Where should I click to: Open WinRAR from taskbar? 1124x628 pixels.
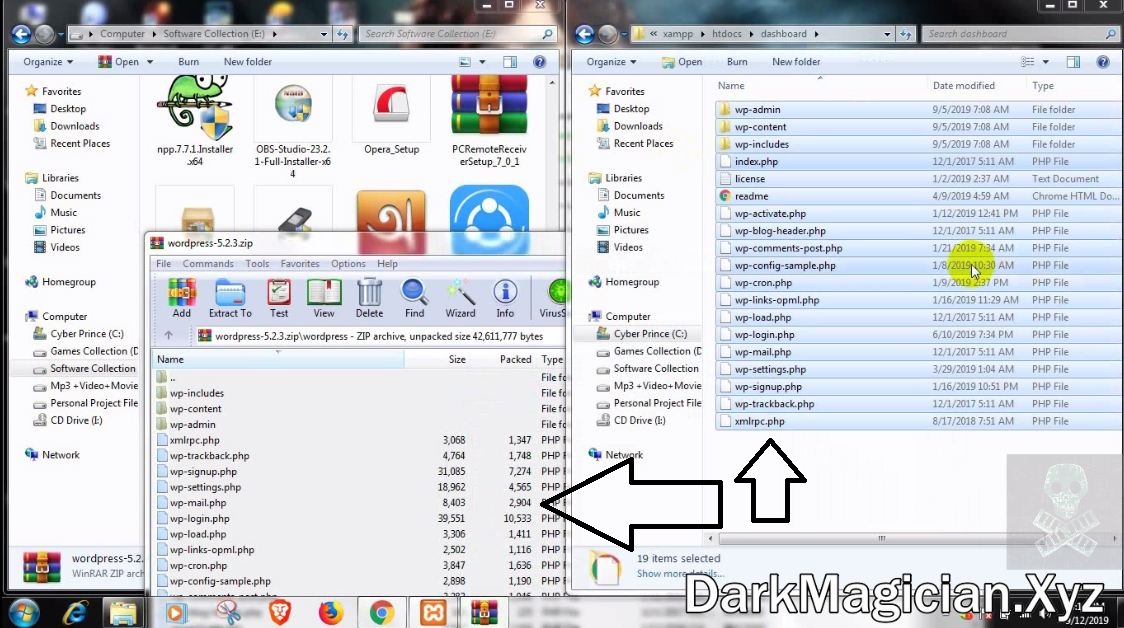[484, 613]
